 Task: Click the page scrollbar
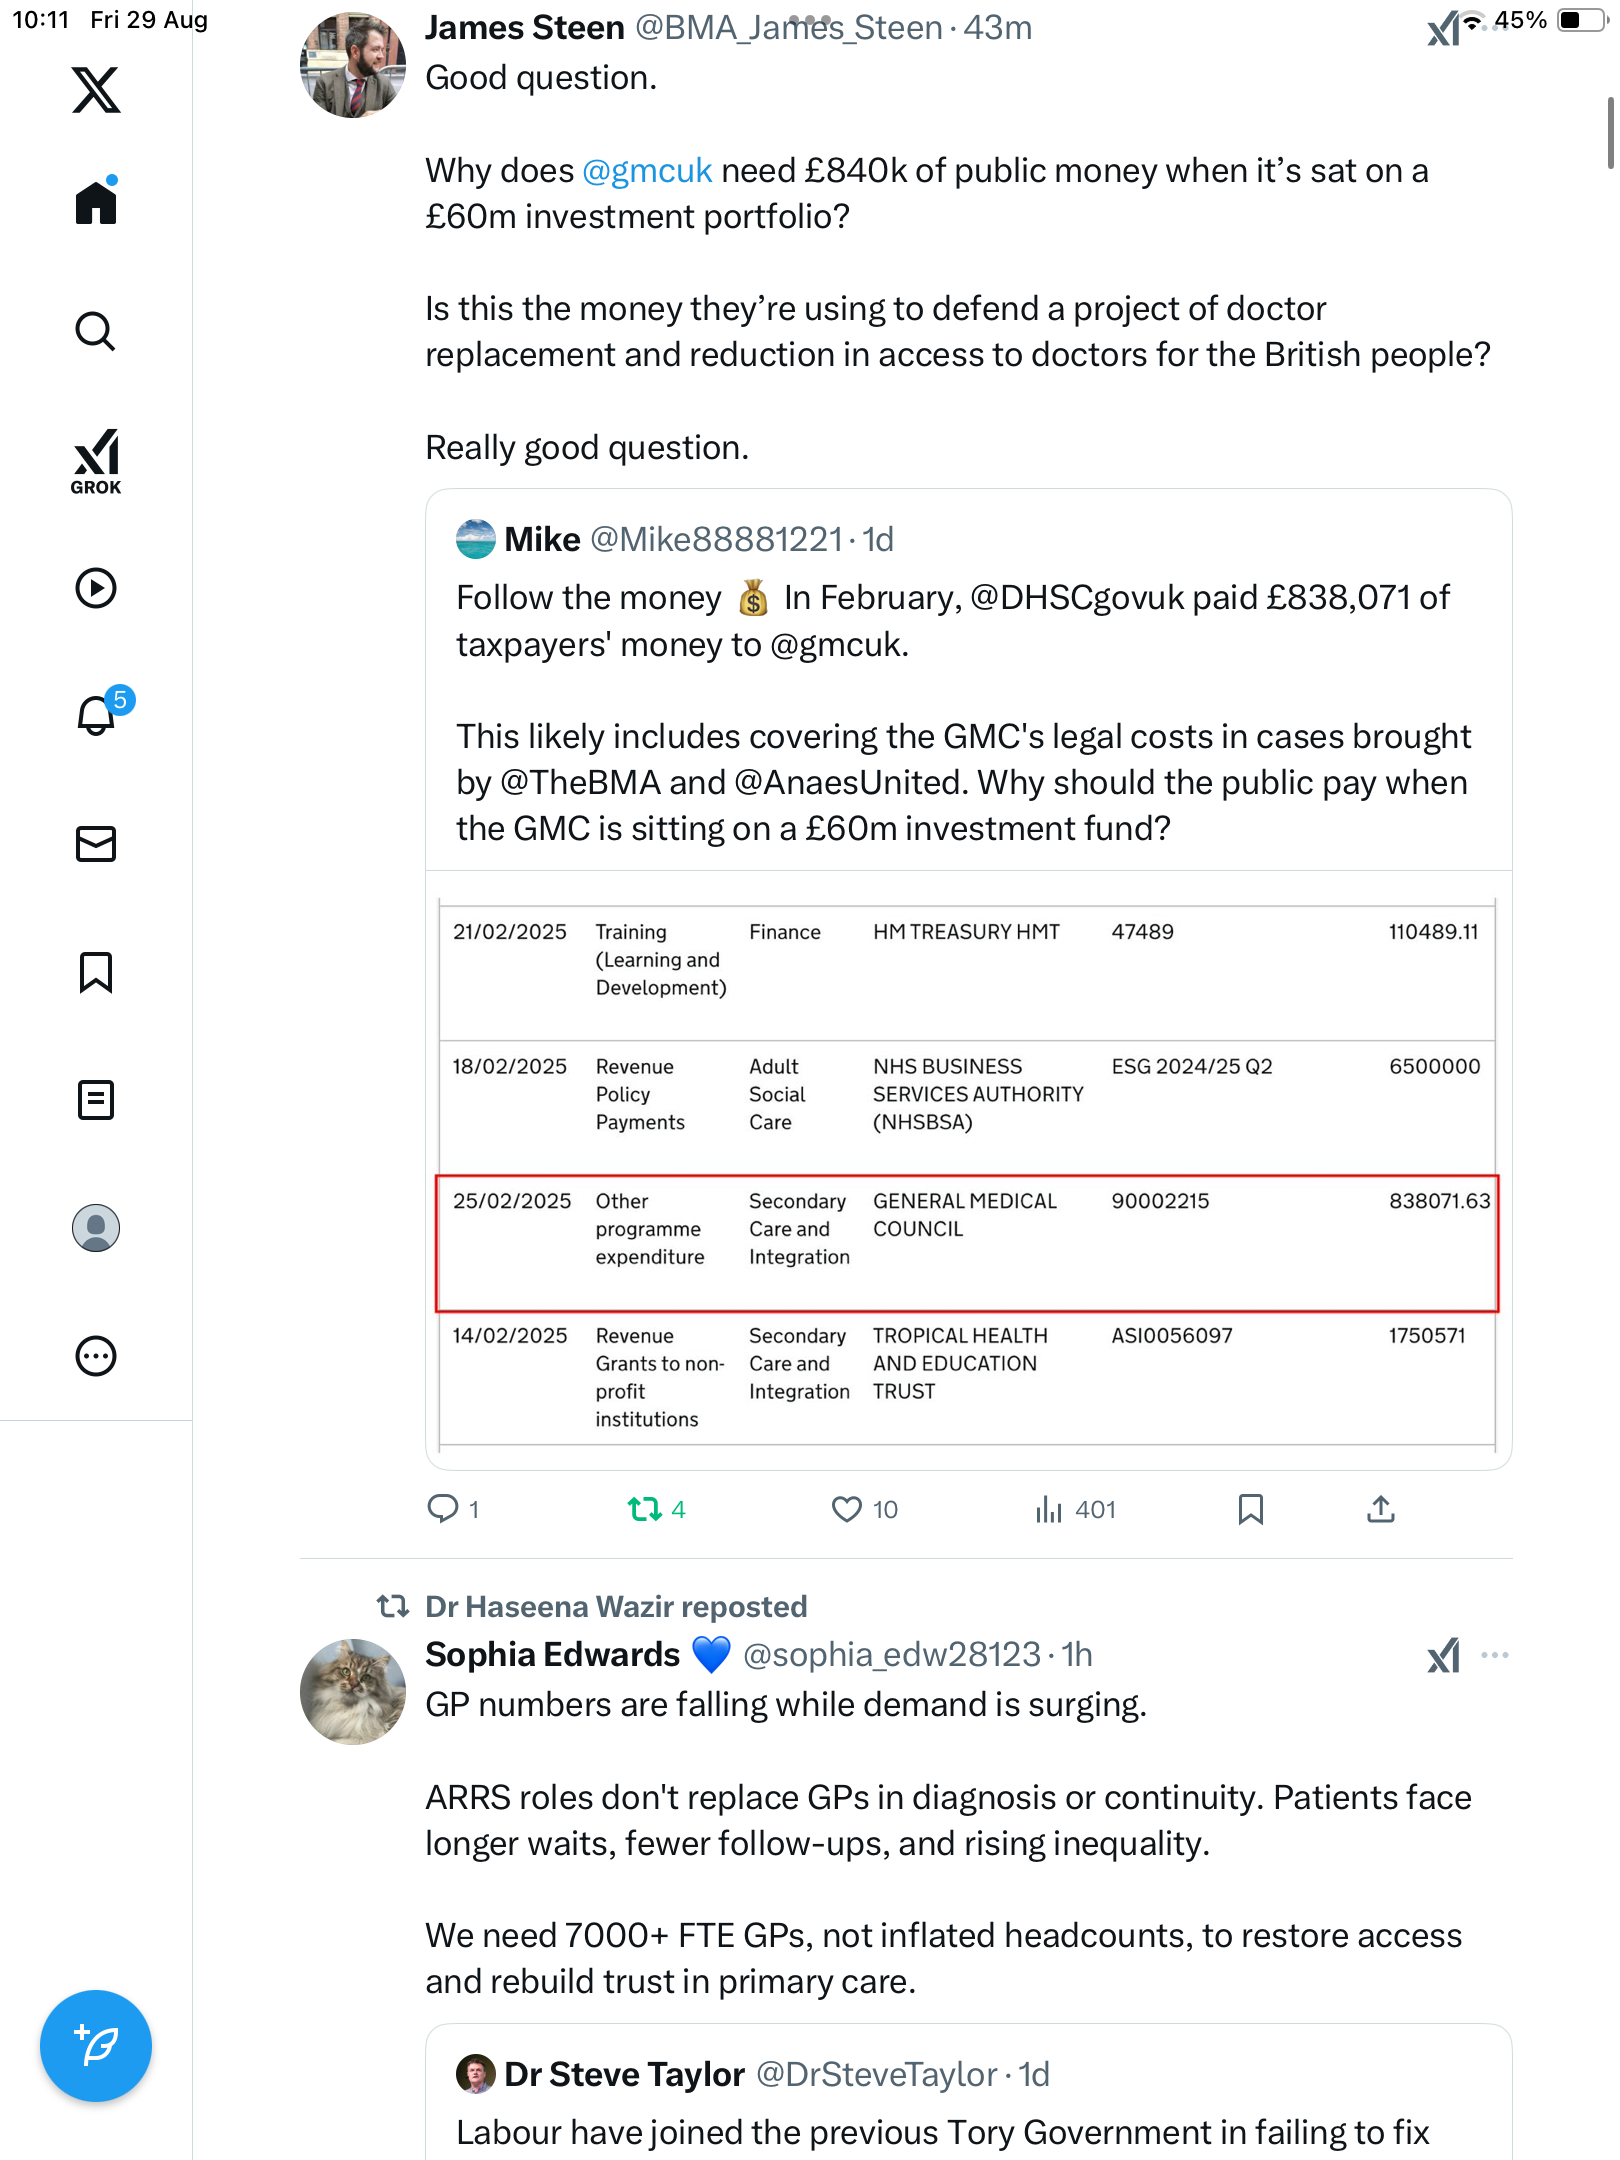point(1610,133)
